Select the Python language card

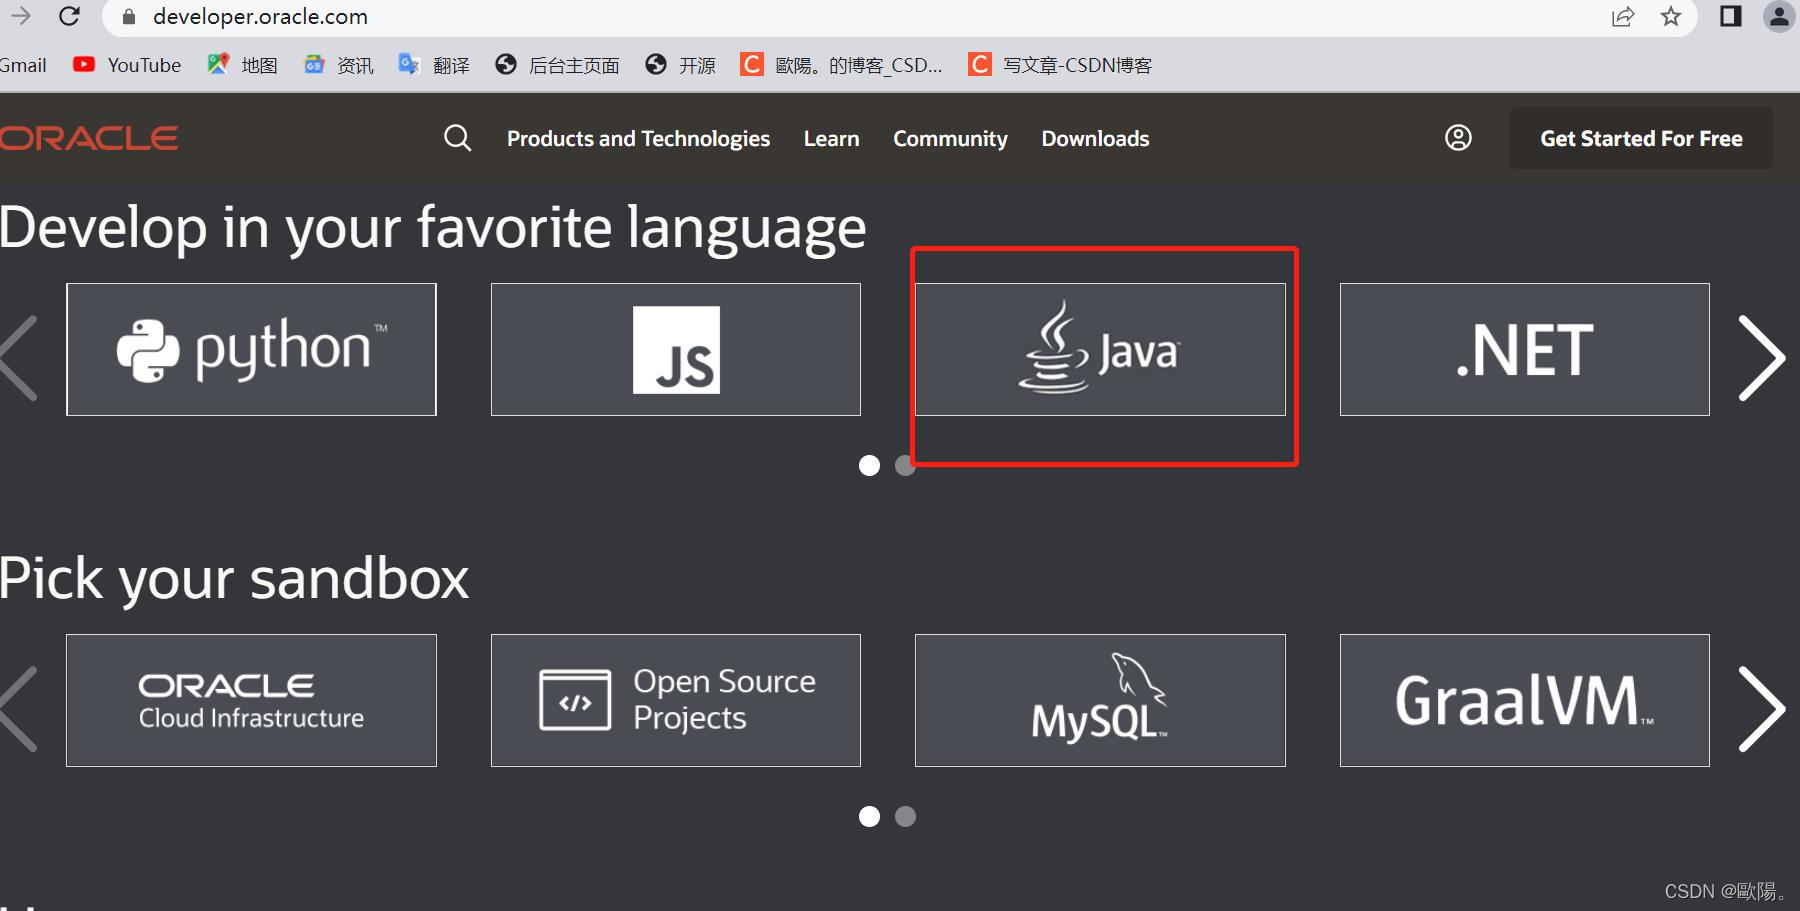251,349
